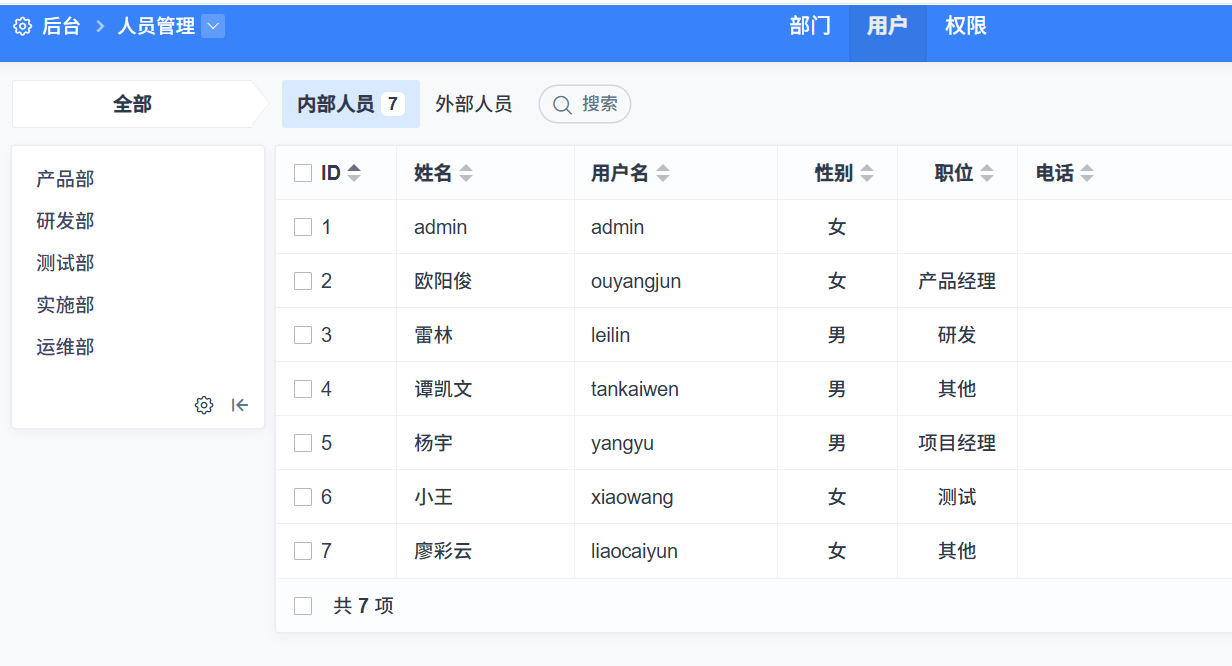
Task: Sort the 电话 column
Action: pos(1086,172)
